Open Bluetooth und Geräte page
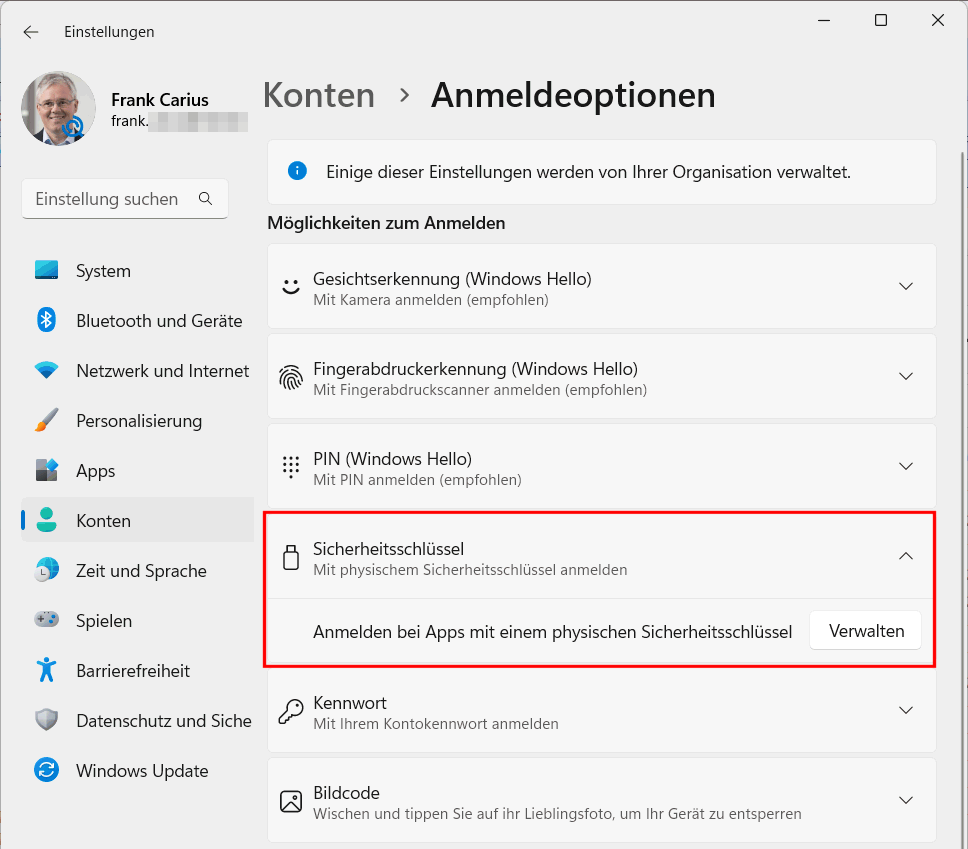Viewport: 968px width, 849px height. click(x=138, y=320)
